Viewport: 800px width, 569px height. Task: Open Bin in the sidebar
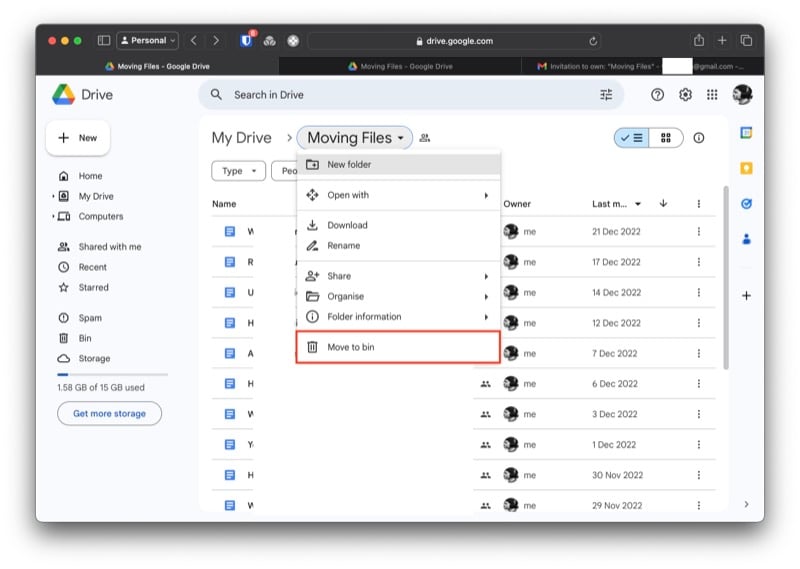click(x=85, y=338)
